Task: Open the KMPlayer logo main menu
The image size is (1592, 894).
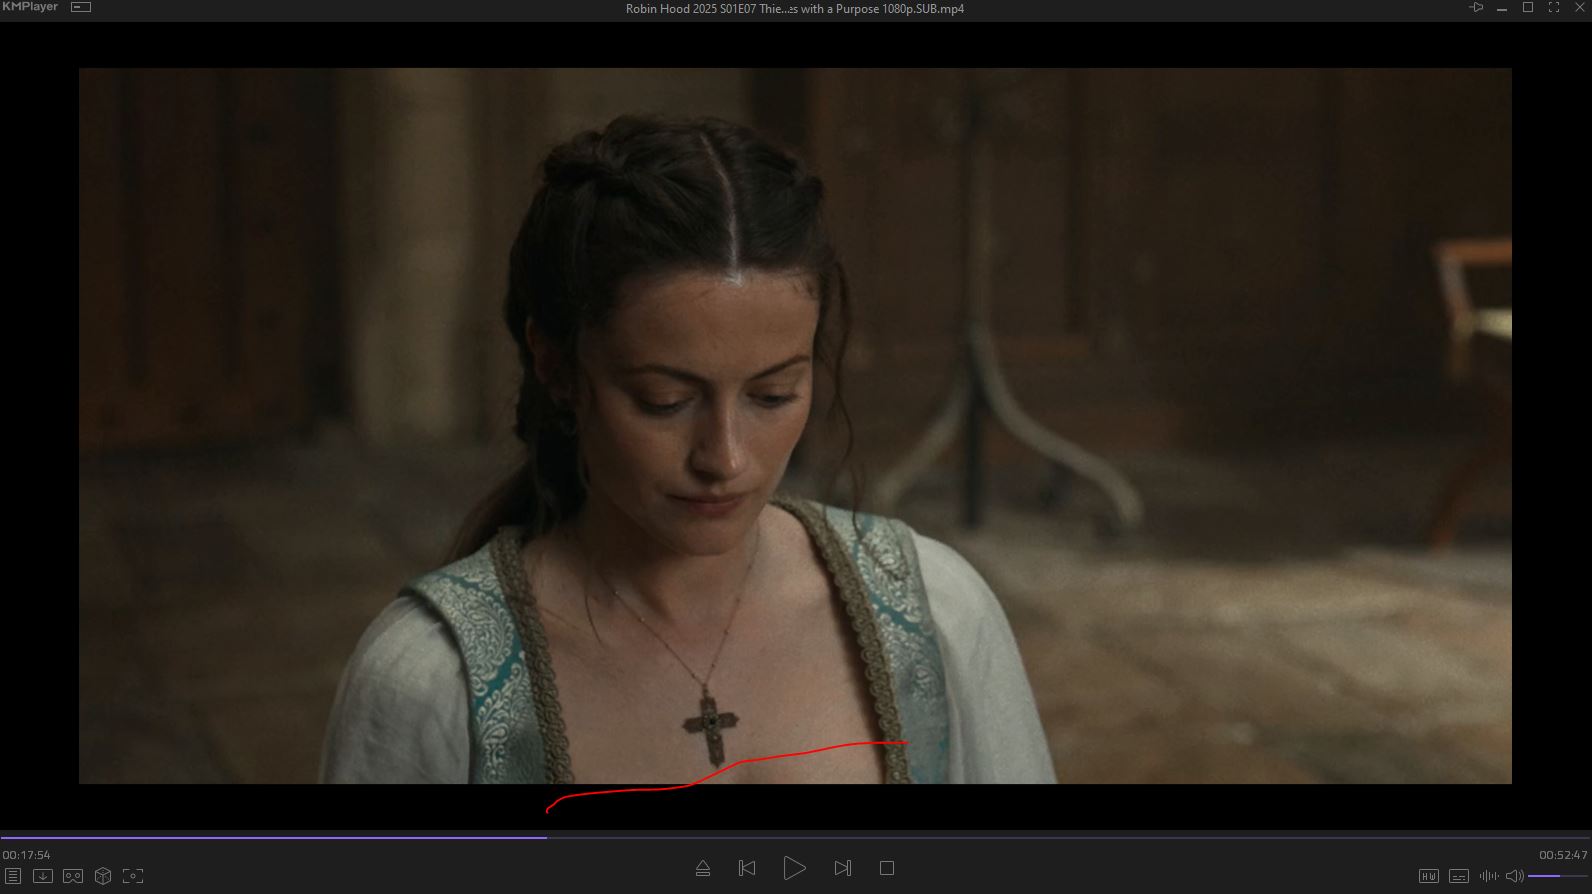Action: (x=30, y=7)
